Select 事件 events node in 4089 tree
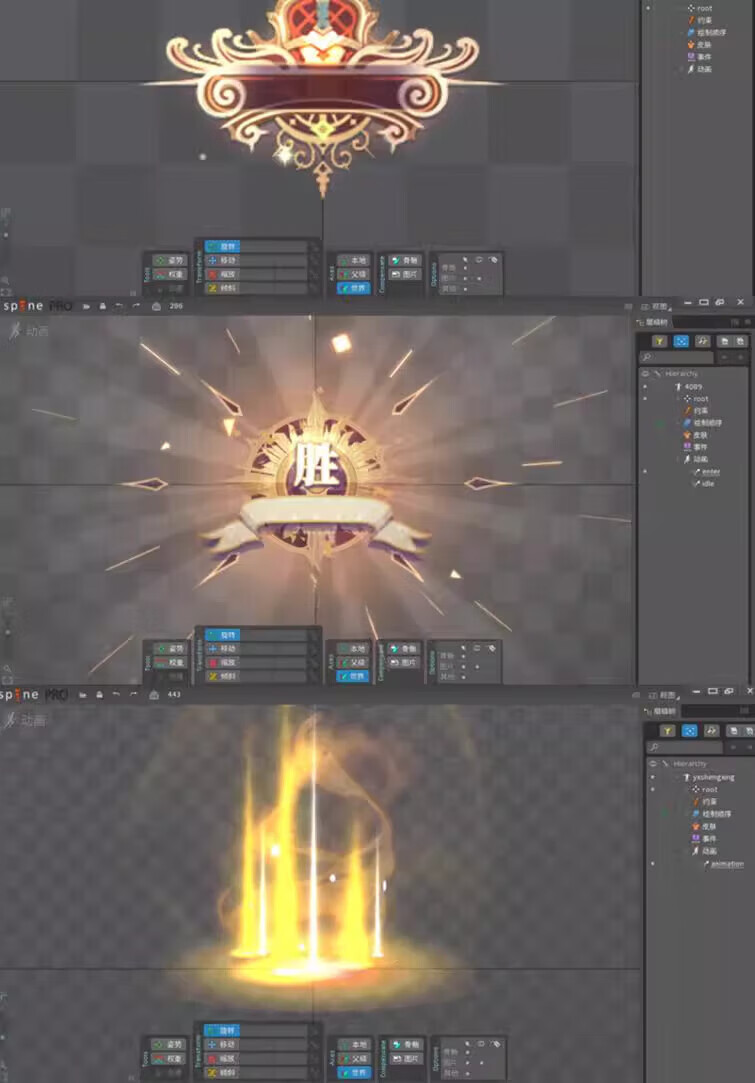This screenshot has width=755, height=1083. [x=696, y=447]
